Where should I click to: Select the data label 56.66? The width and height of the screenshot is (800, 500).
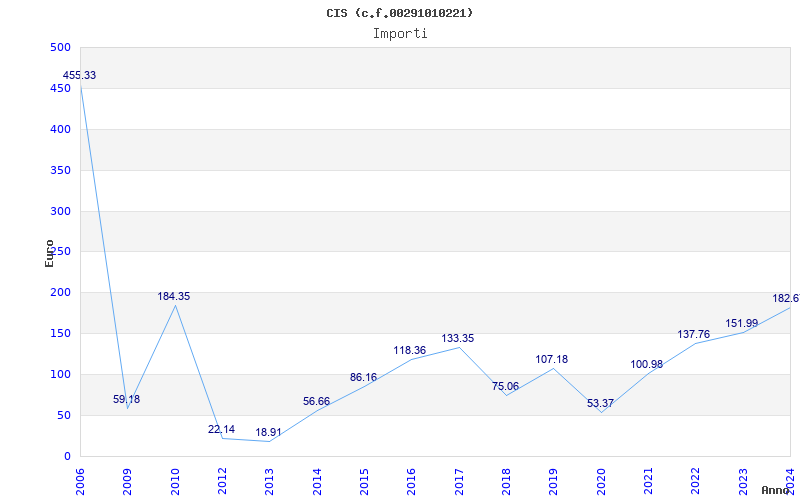[316, 402]
